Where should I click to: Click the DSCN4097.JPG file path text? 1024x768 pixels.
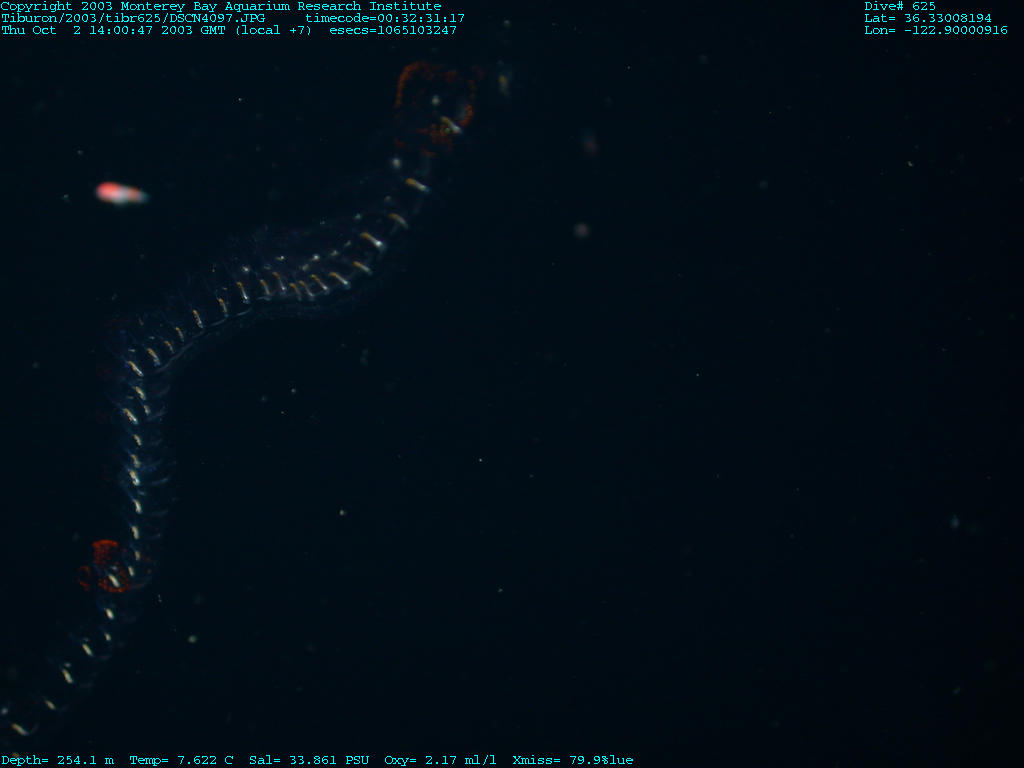tap(133, 18)
